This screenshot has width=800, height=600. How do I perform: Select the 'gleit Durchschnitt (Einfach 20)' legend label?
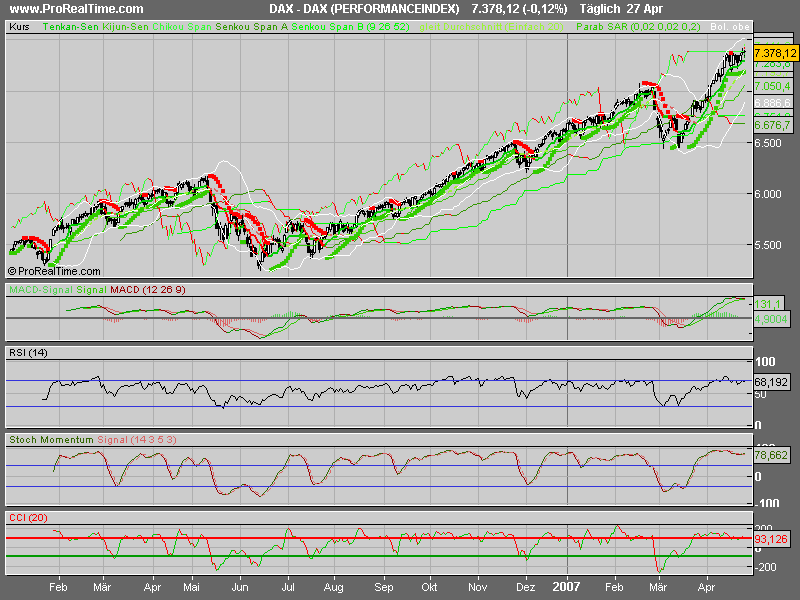coord(491,27)
